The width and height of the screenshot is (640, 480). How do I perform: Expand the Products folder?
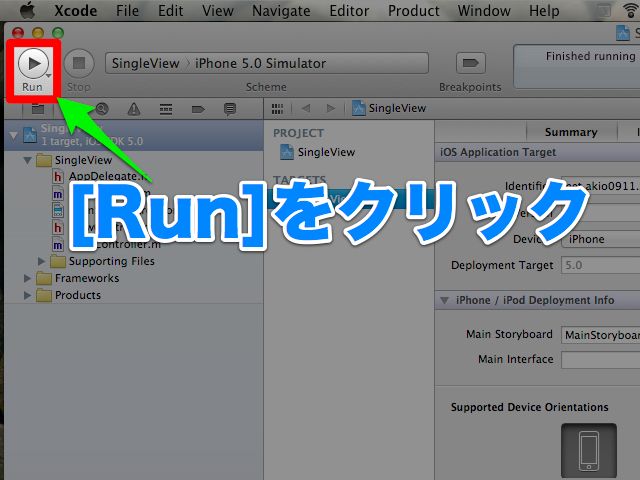(27, 295)
